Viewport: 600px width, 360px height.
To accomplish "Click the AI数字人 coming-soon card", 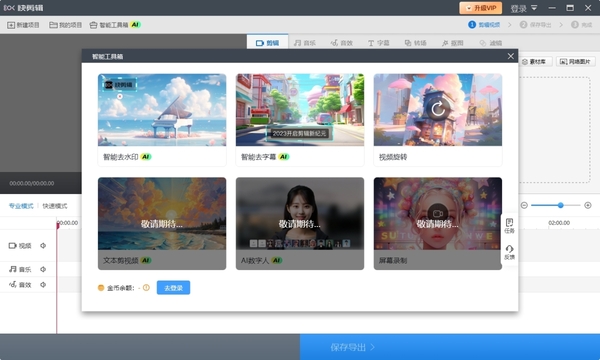I will point(300,223).
